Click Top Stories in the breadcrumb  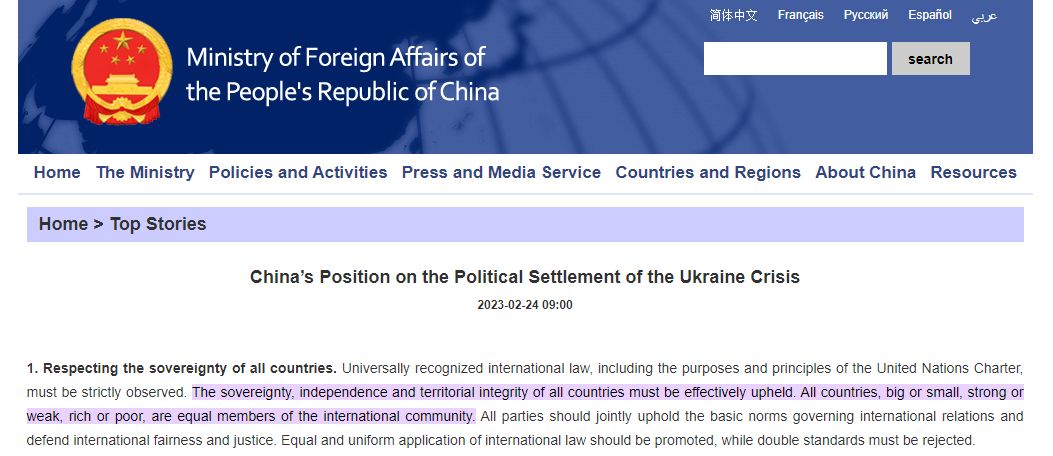(x=158, y=224)
